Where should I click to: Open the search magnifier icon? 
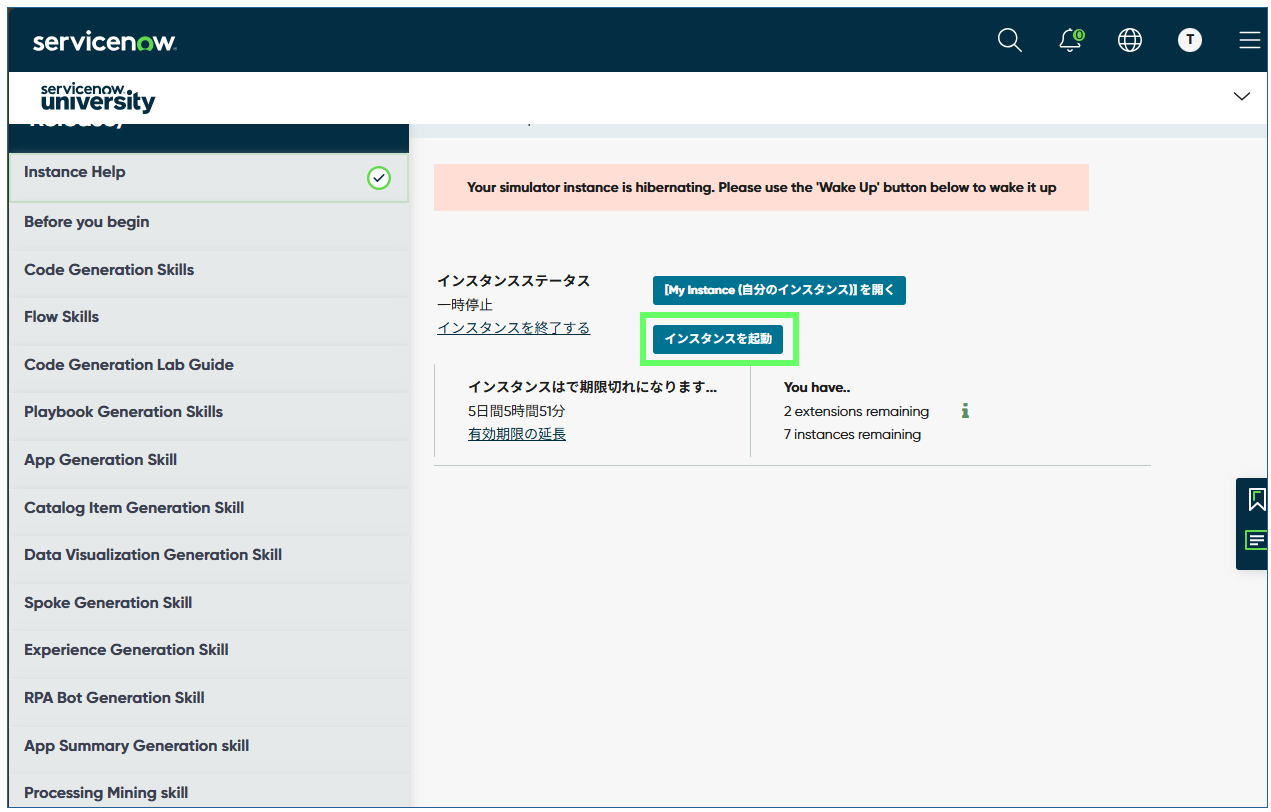(x=1010, y=40)
